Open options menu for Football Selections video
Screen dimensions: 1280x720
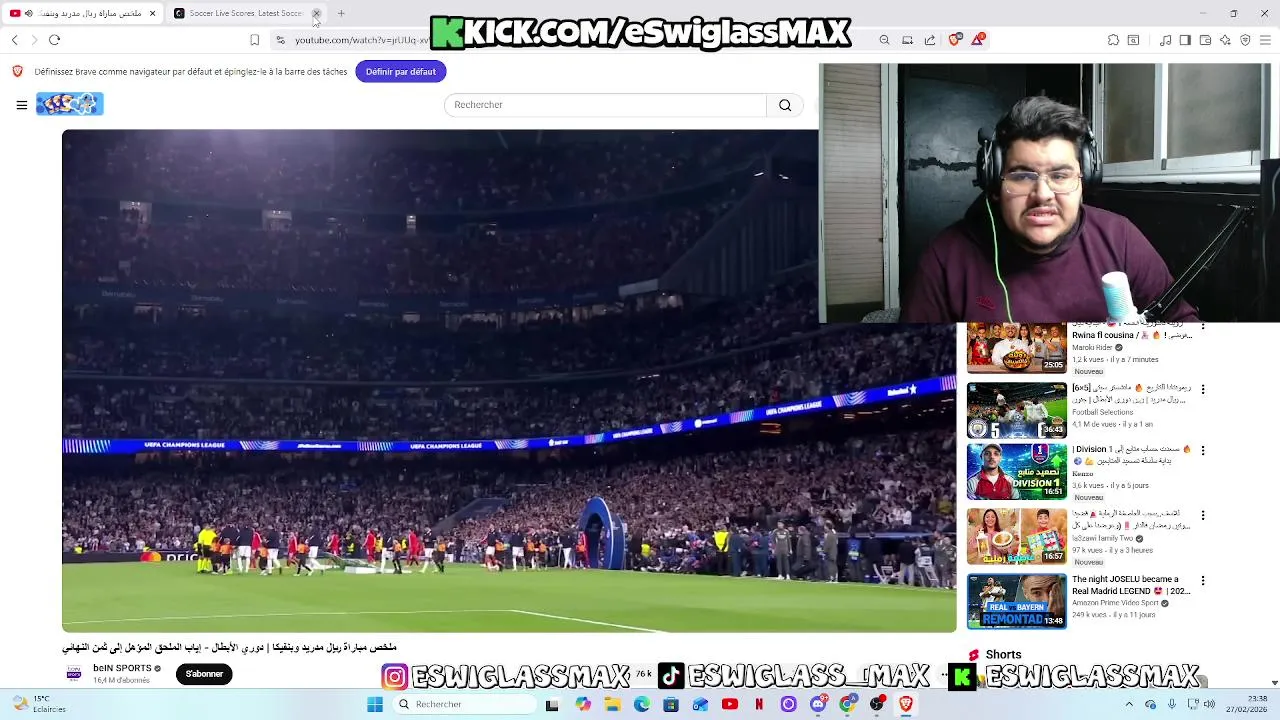pyautogui.click(x=1202, y=389)
